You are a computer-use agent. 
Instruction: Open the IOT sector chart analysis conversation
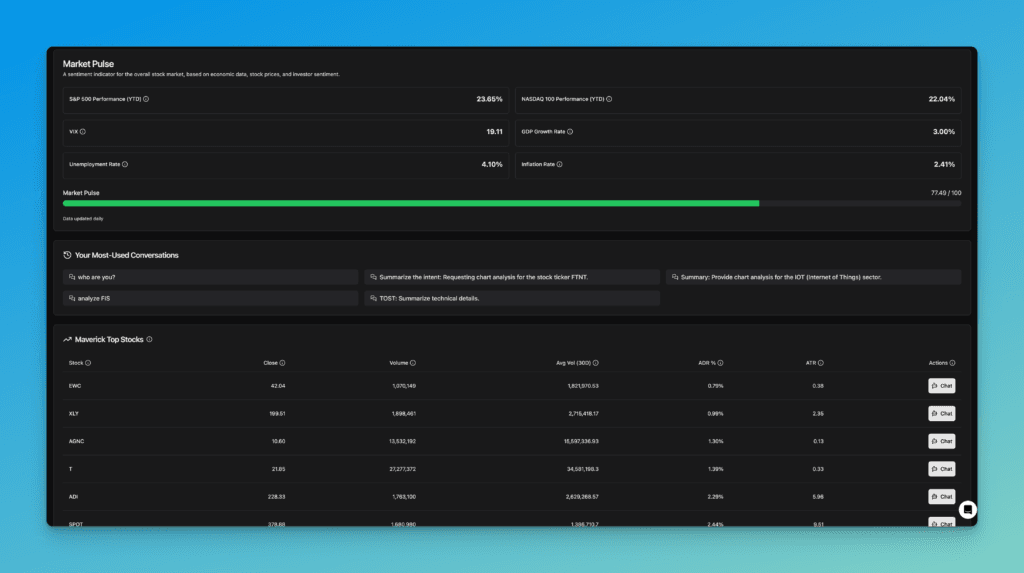(x=814, y=277)
